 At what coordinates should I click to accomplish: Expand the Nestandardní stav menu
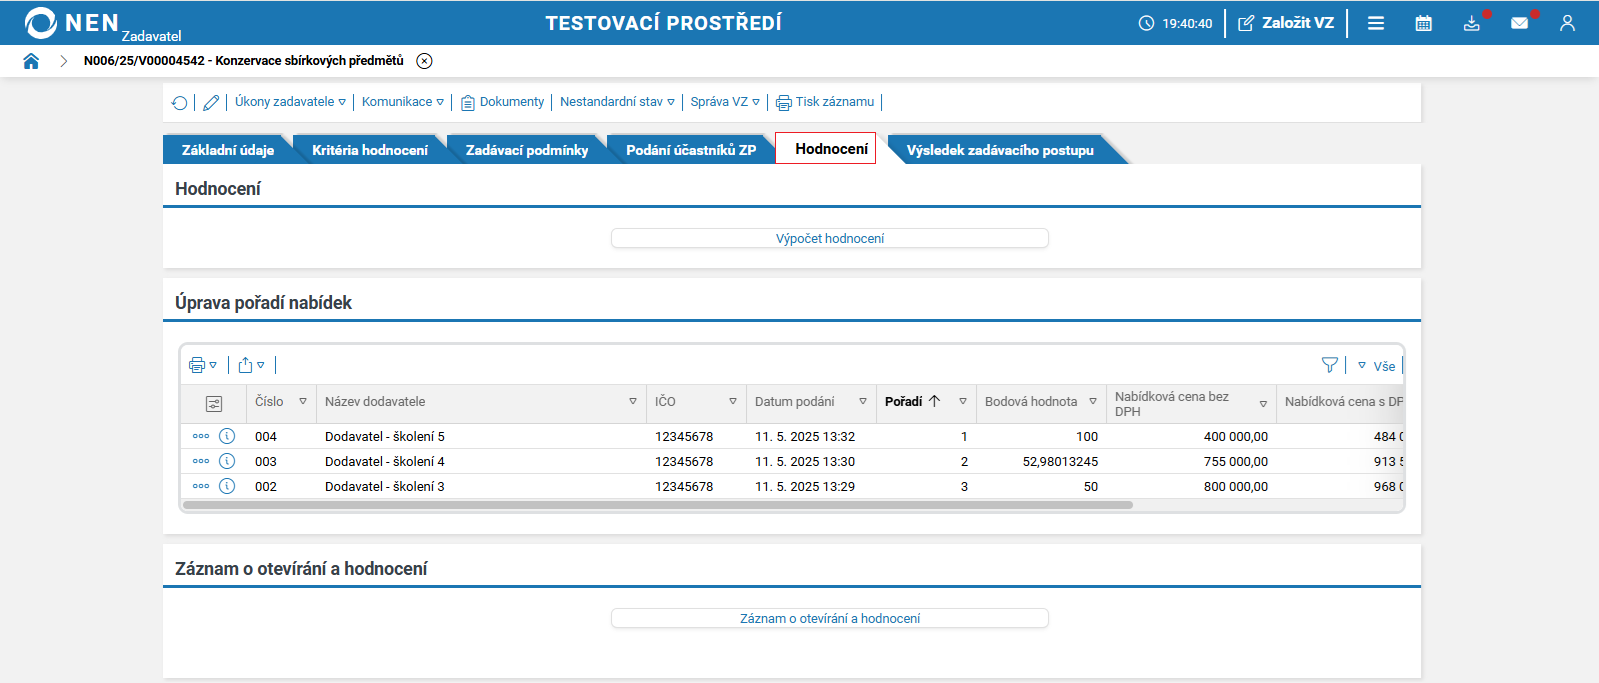[x=617, y=102]
